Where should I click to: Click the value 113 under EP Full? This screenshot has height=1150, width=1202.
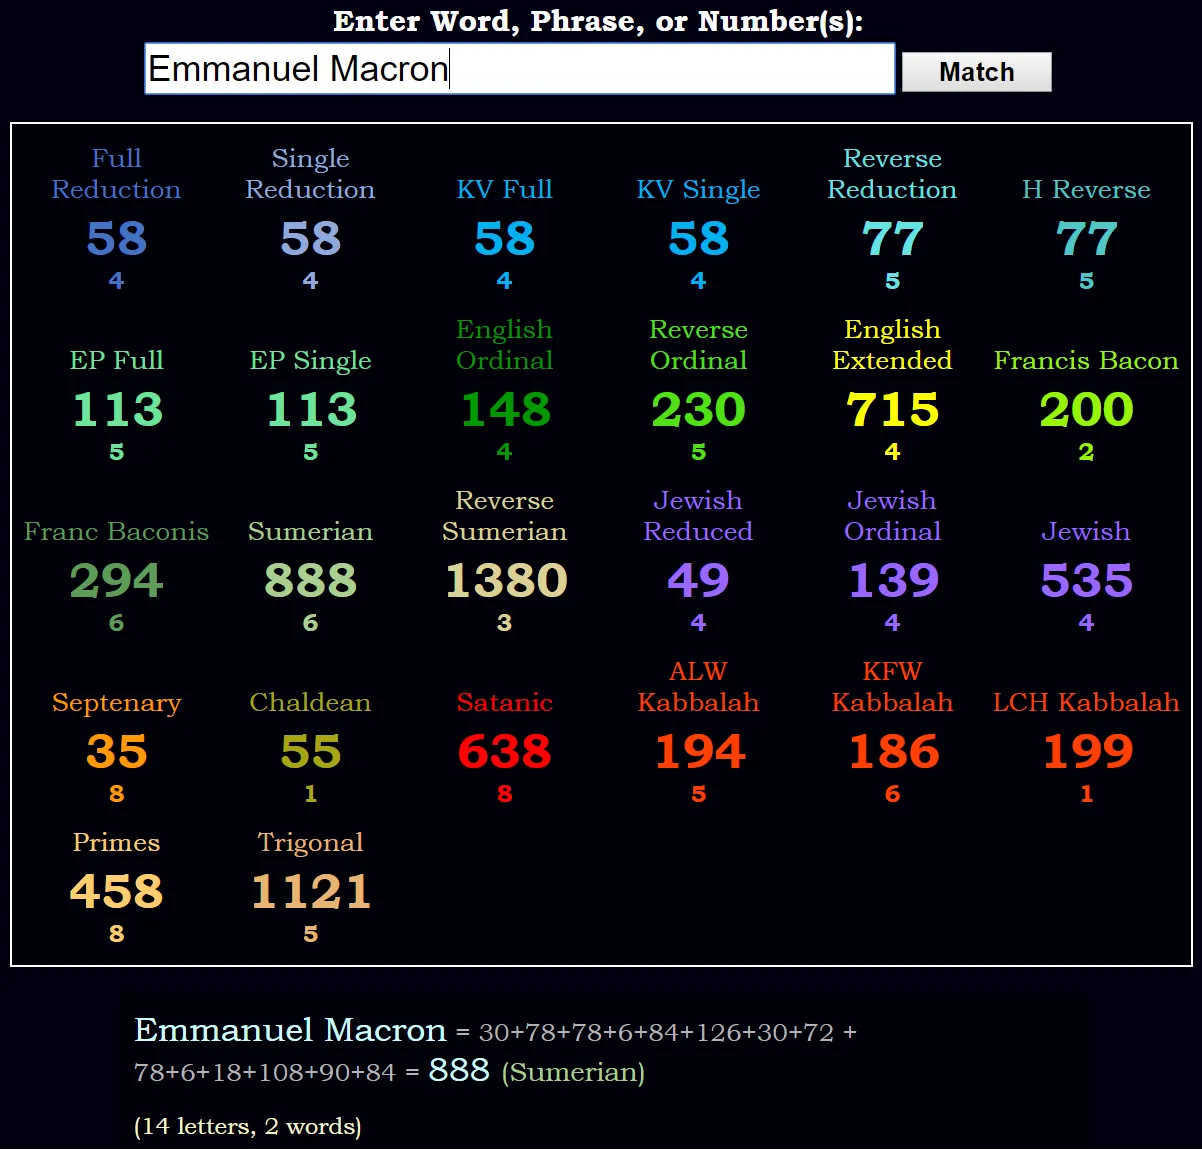click(x=116, y=410)
